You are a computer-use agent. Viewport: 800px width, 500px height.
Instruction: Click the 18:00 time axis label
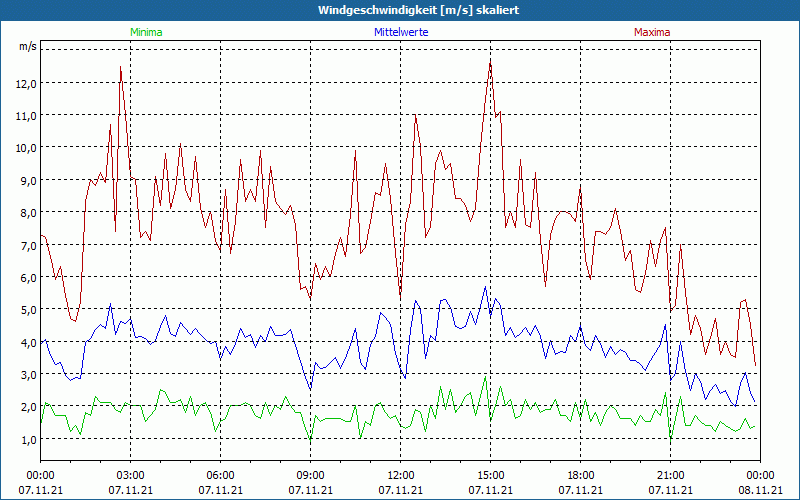click(581, 476)
